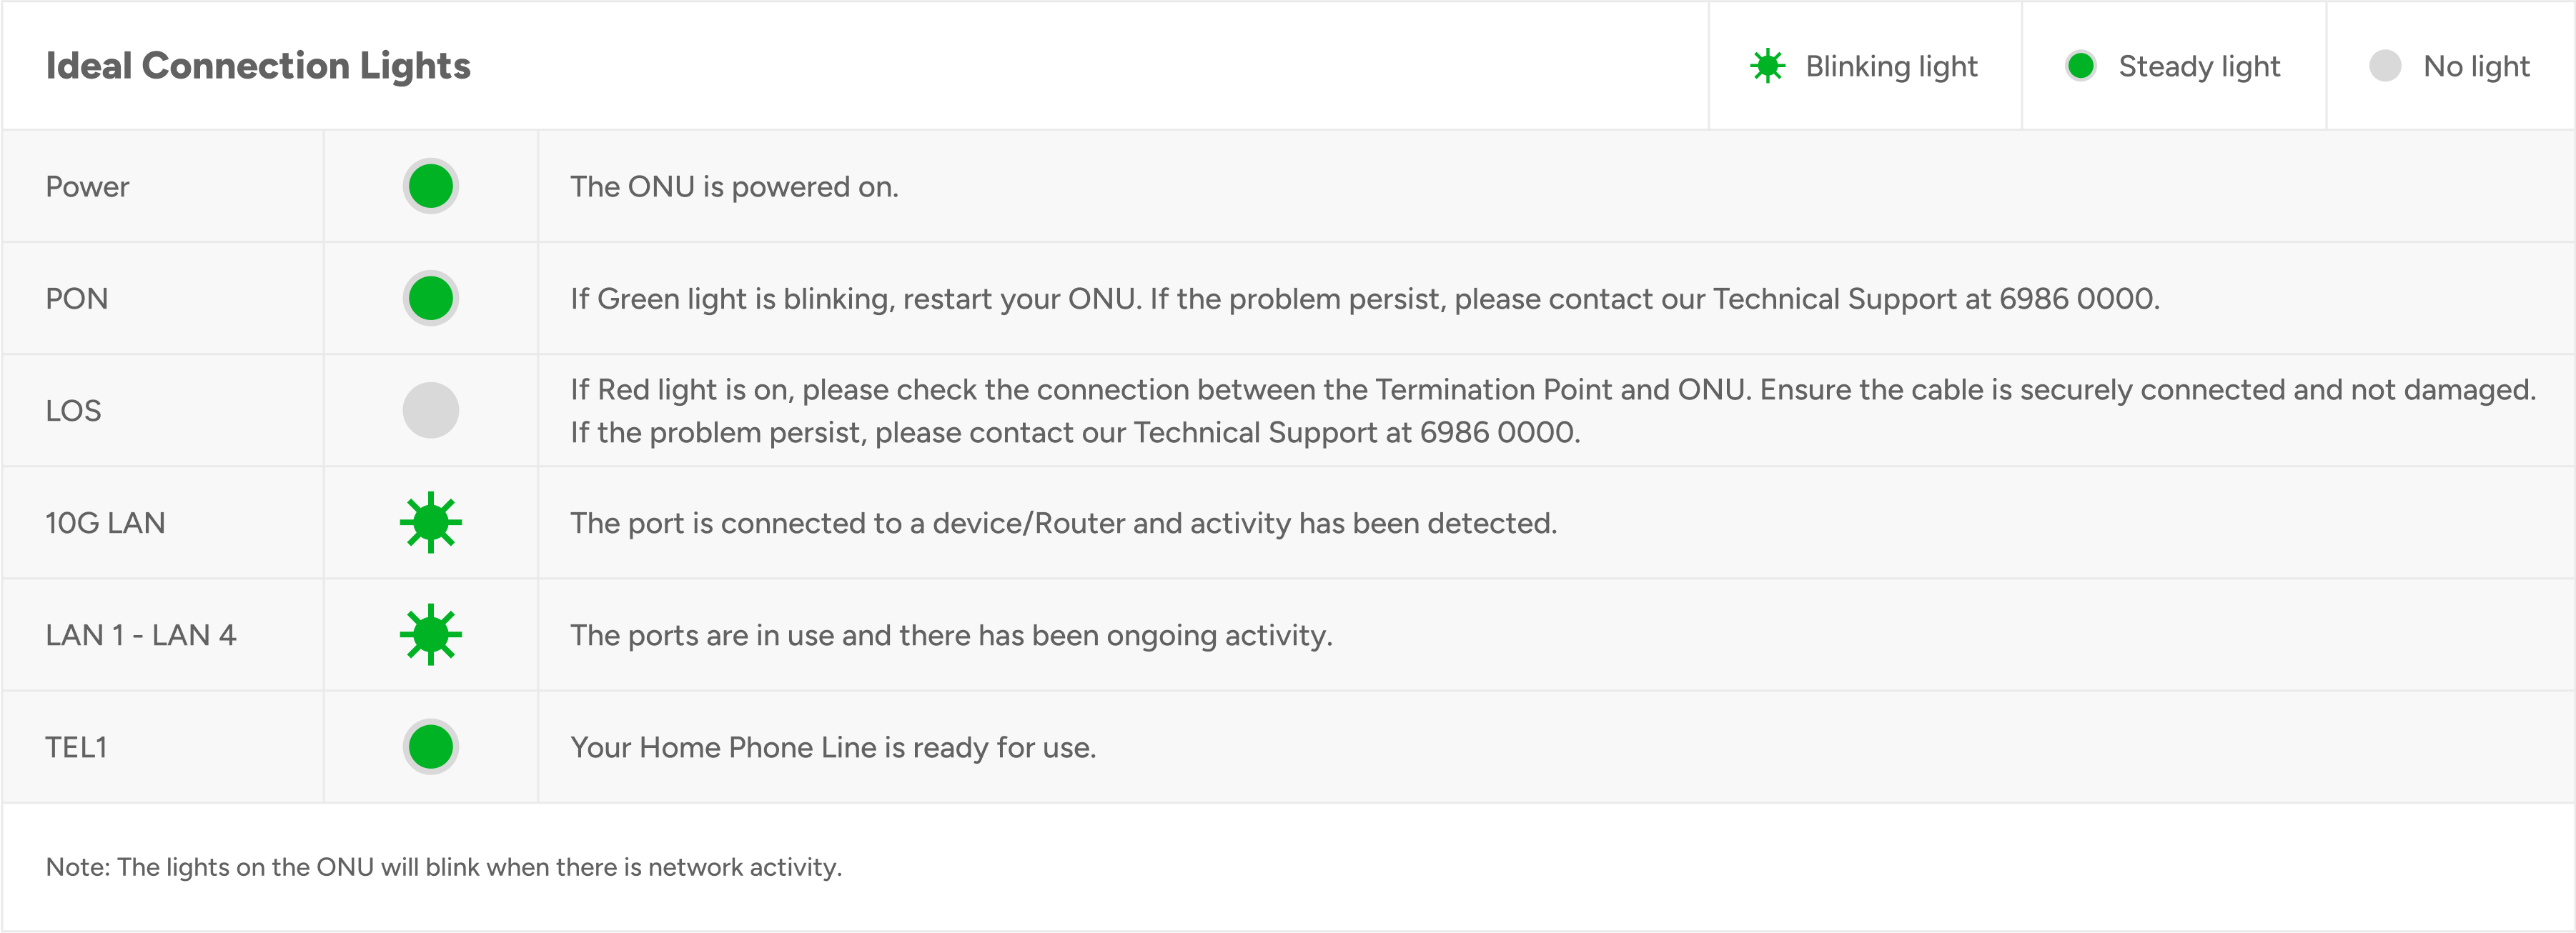
Task: Select the Blinking light legend label
Action: pos(1891,66)
